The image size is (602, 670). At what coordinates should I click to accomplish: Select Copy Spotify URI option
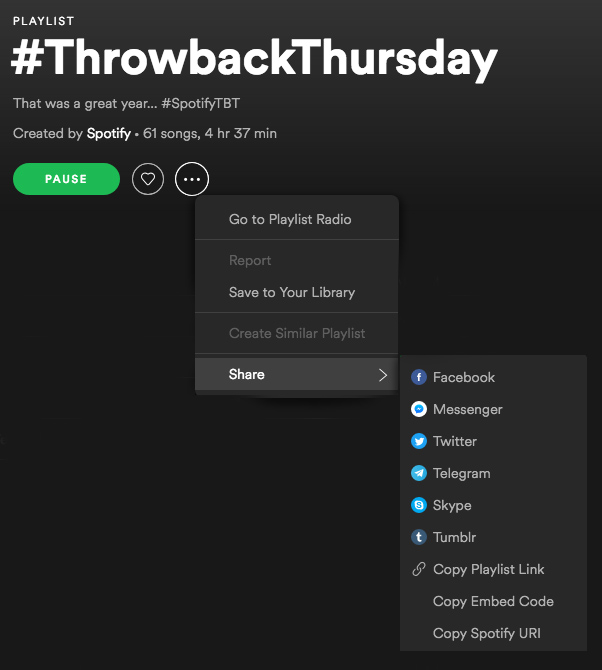pyautogui.click(x=487, y=634)
